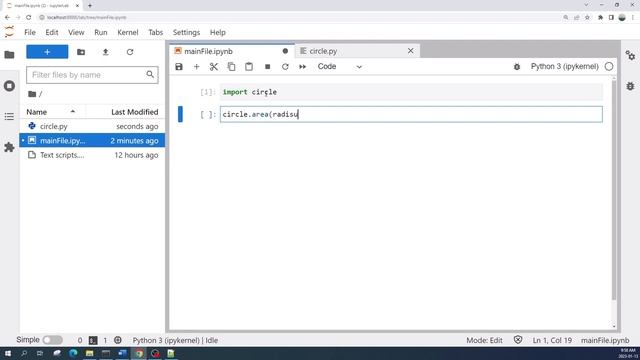Open a new browser tab
Image resolution: width=640 pixels, height=360 pixels.
(90, 6)
